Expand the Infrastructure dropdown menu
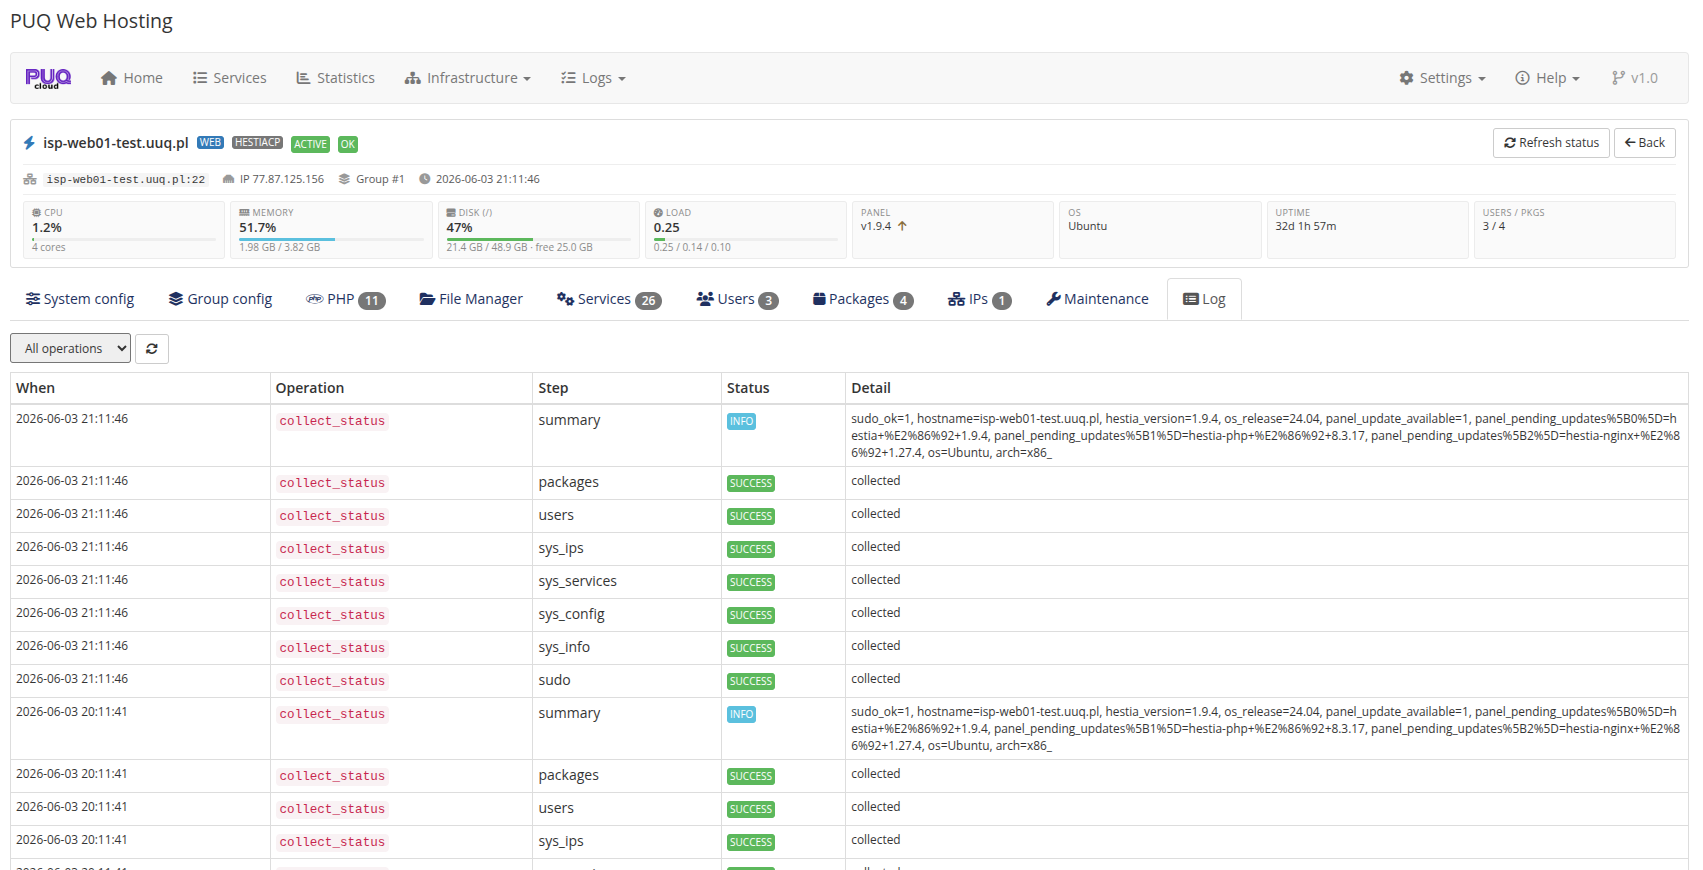Image resolution: width=1703 pixels, height=870 pixels. [x=468, y=78]
